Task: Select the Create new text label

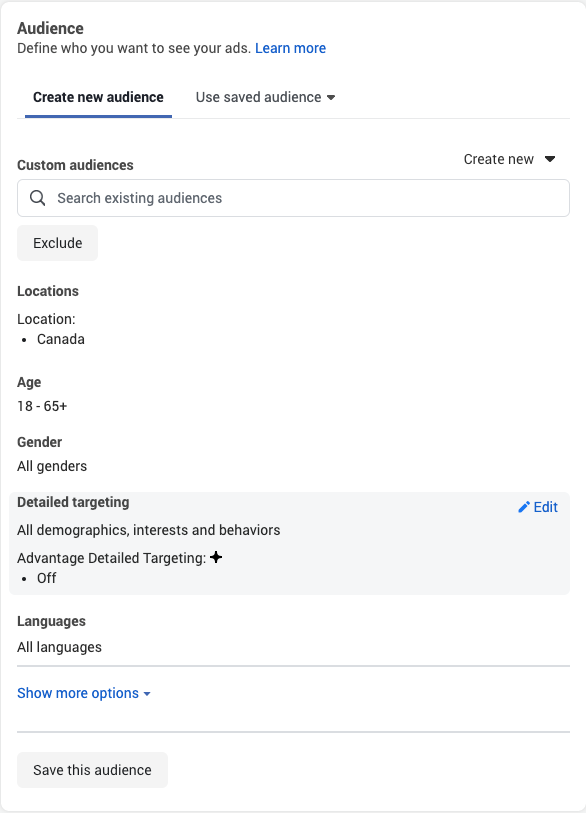Action: (498, 159)
